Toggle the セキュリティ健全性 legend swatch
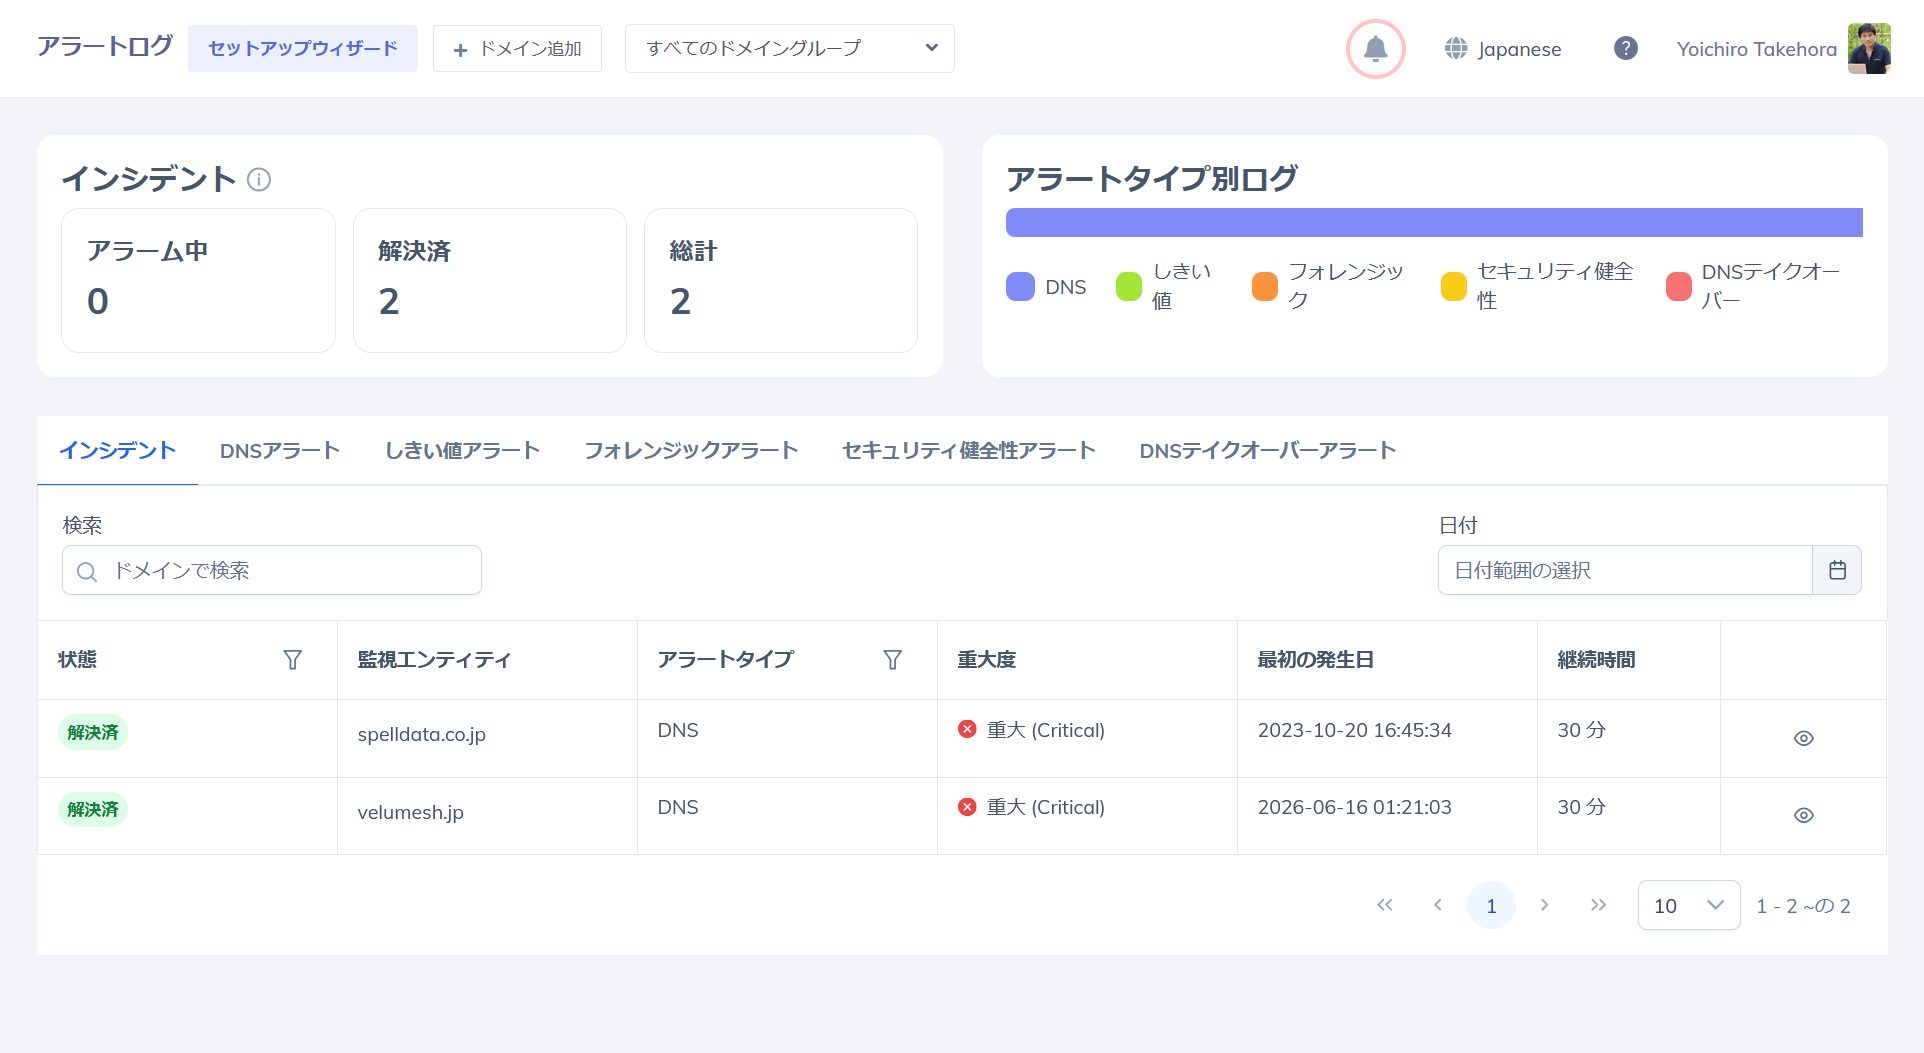This screenshot has width=1924, height=1053. 1453,286
